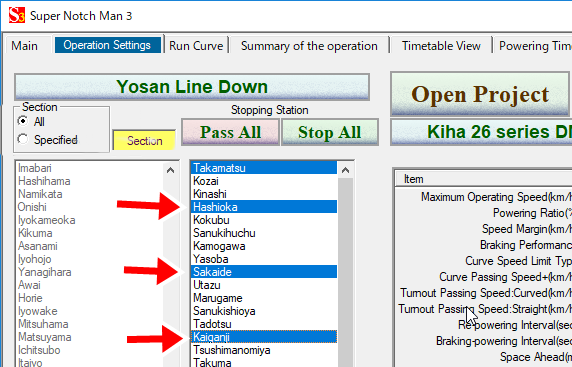
Task: Click the Open Project button
Action: coord(480,94)
